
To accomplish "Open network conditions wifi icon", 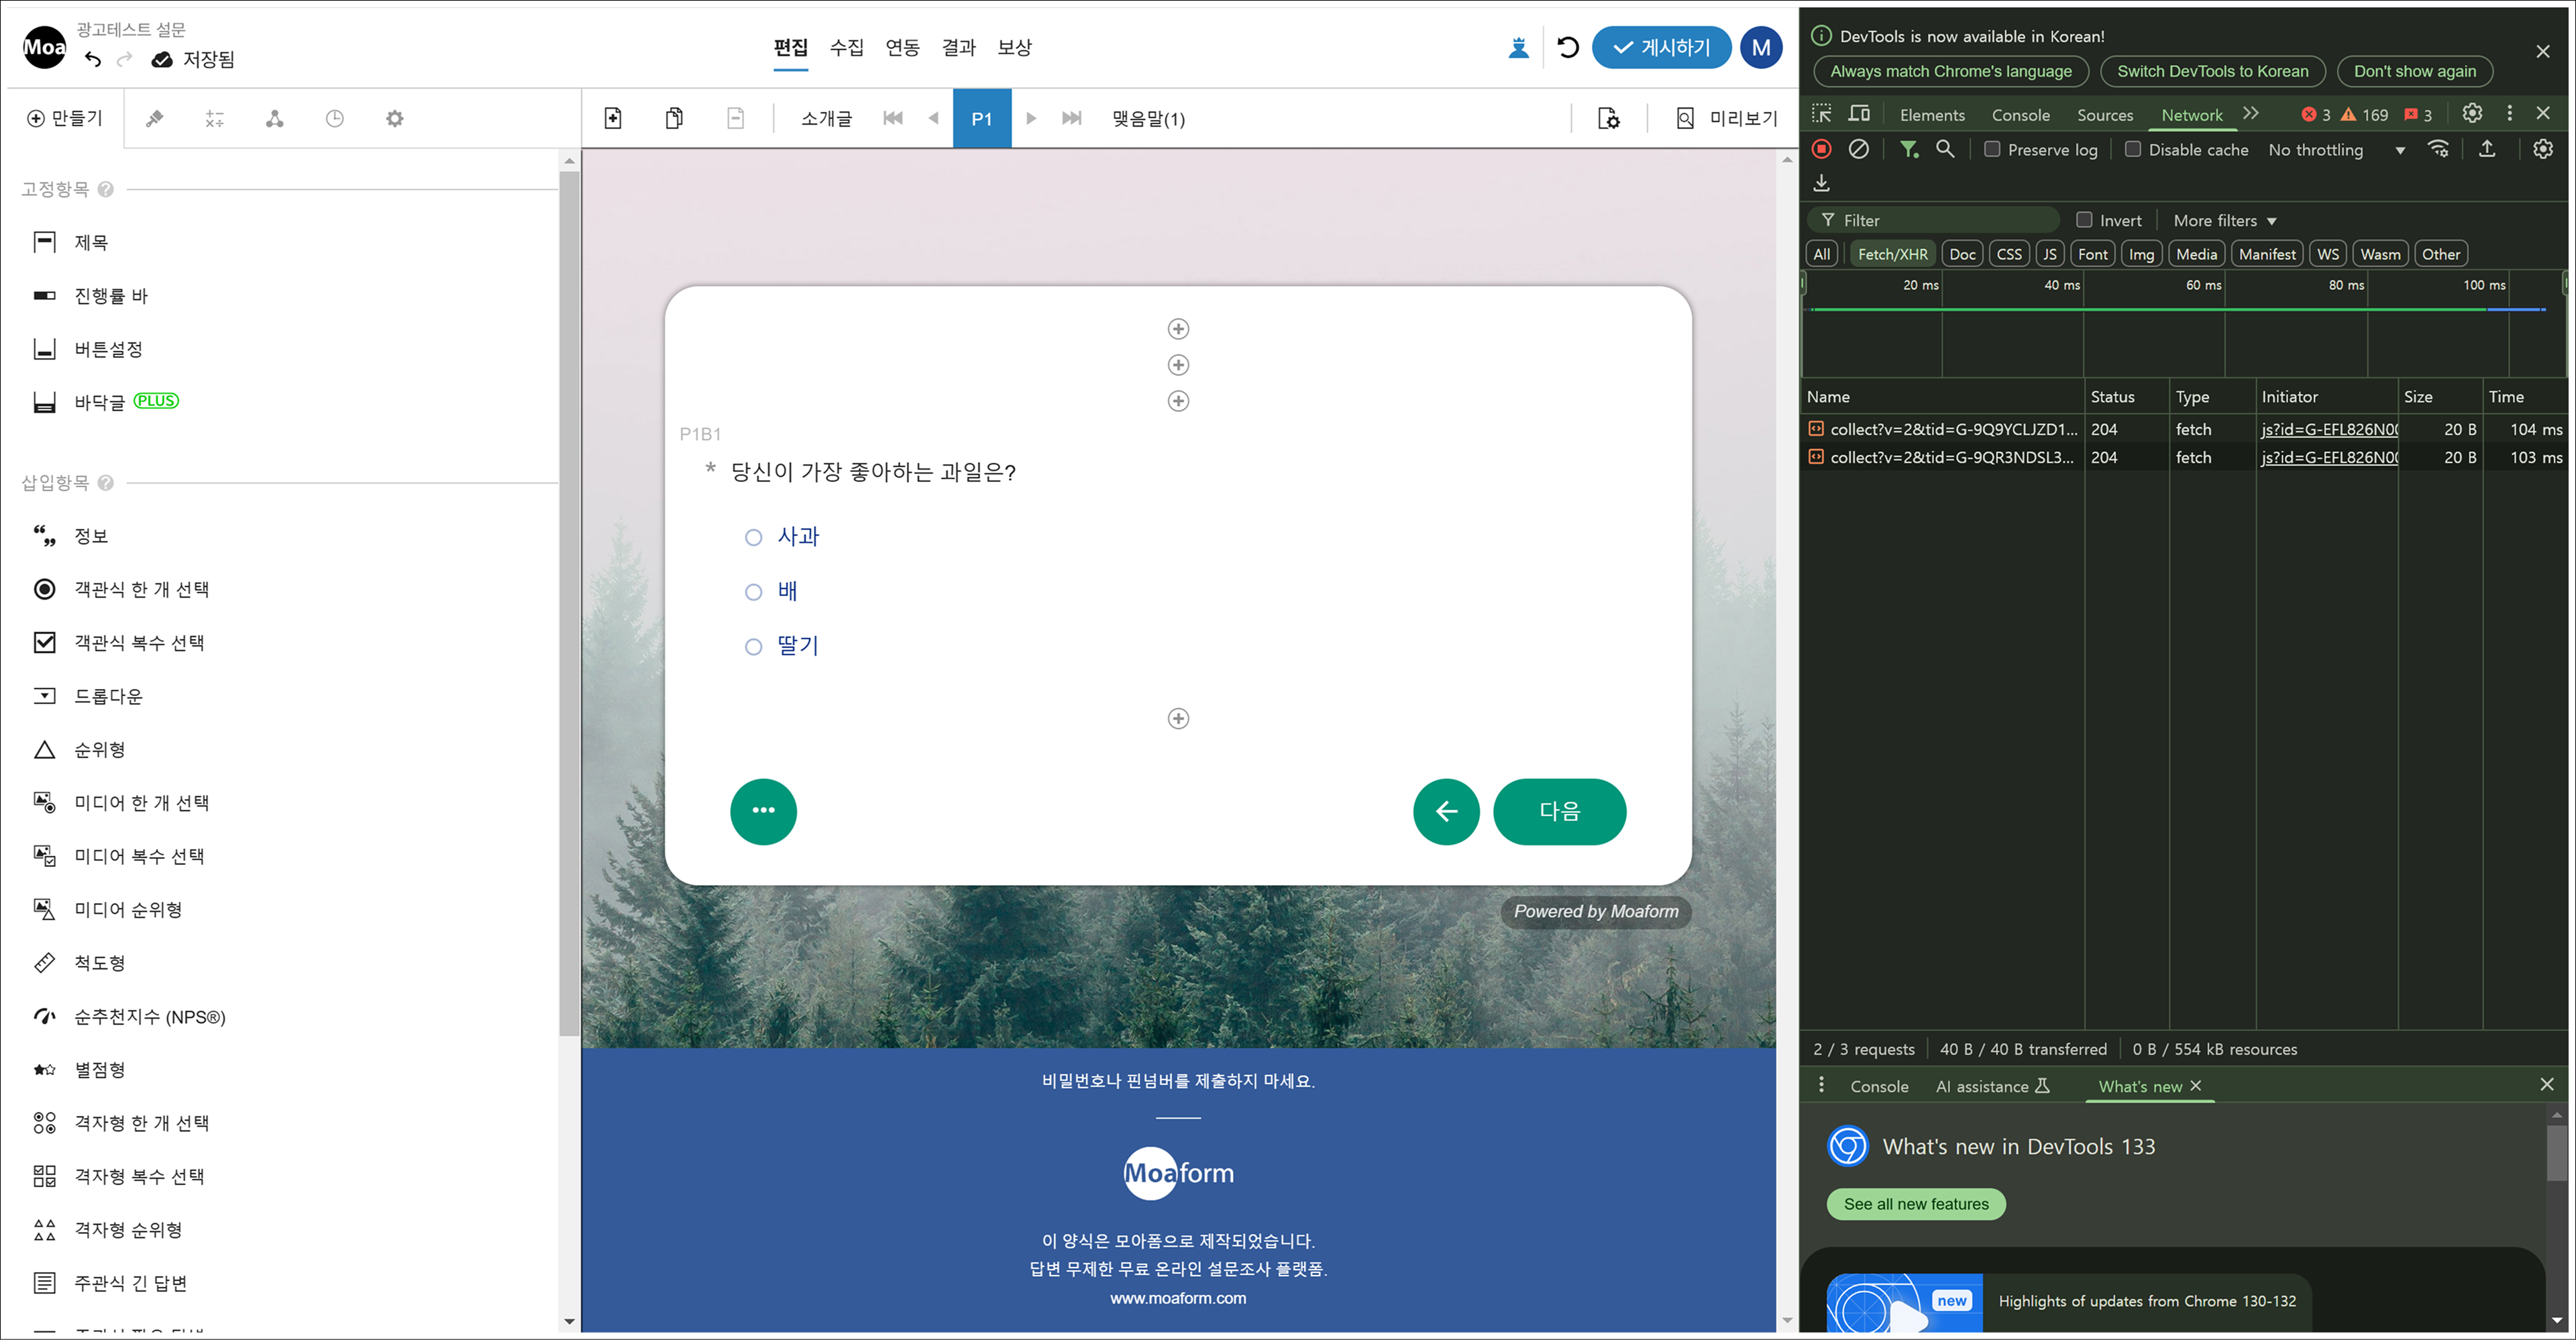I will [x=2439, y=149].
